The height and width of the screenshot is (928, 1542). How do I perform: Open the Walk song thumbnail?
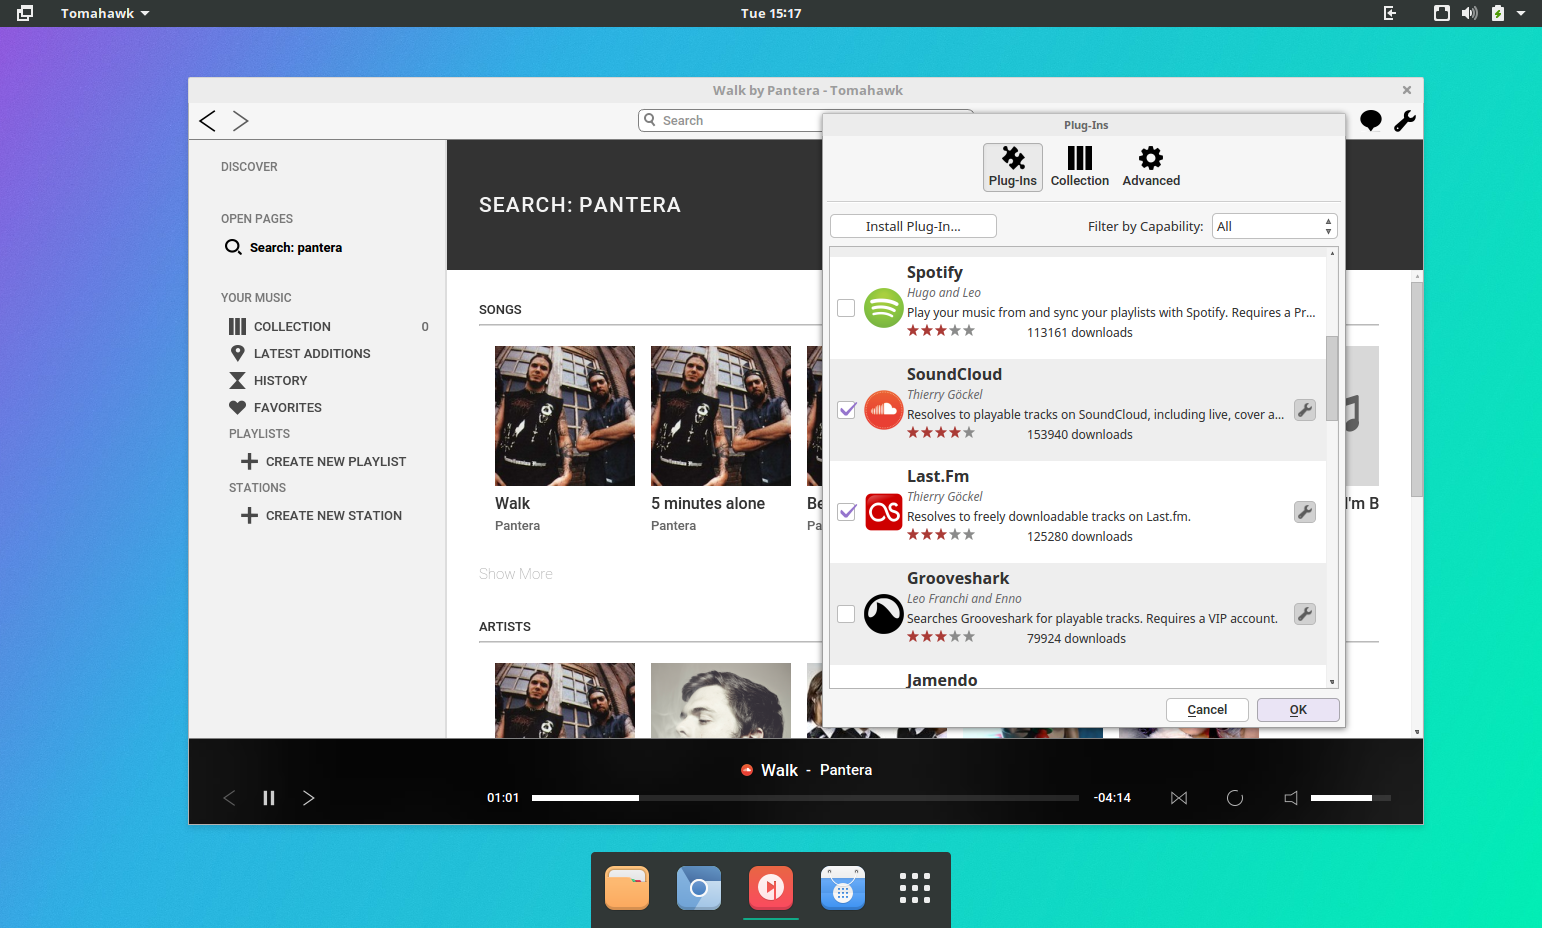565,416
